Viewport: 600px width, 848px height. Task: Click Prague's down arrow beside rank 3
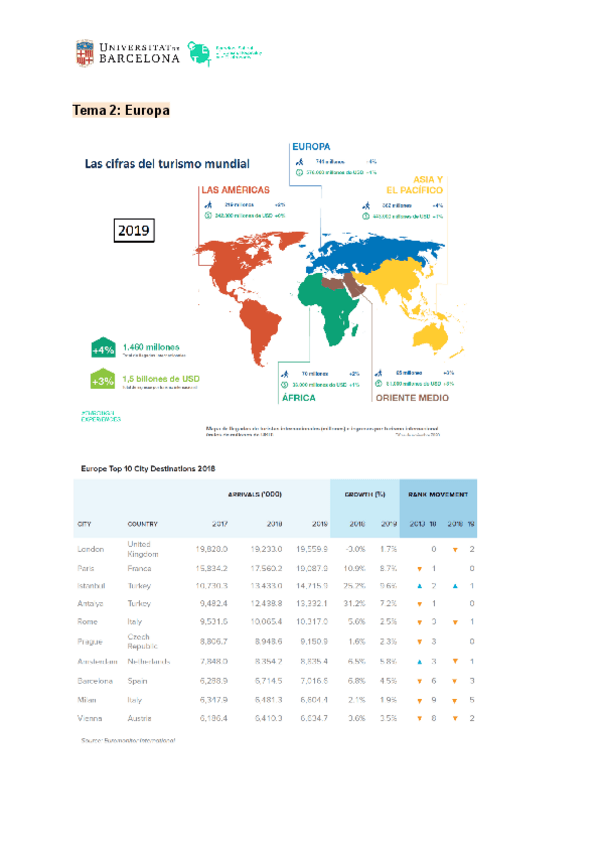click(x=419, y=642)
